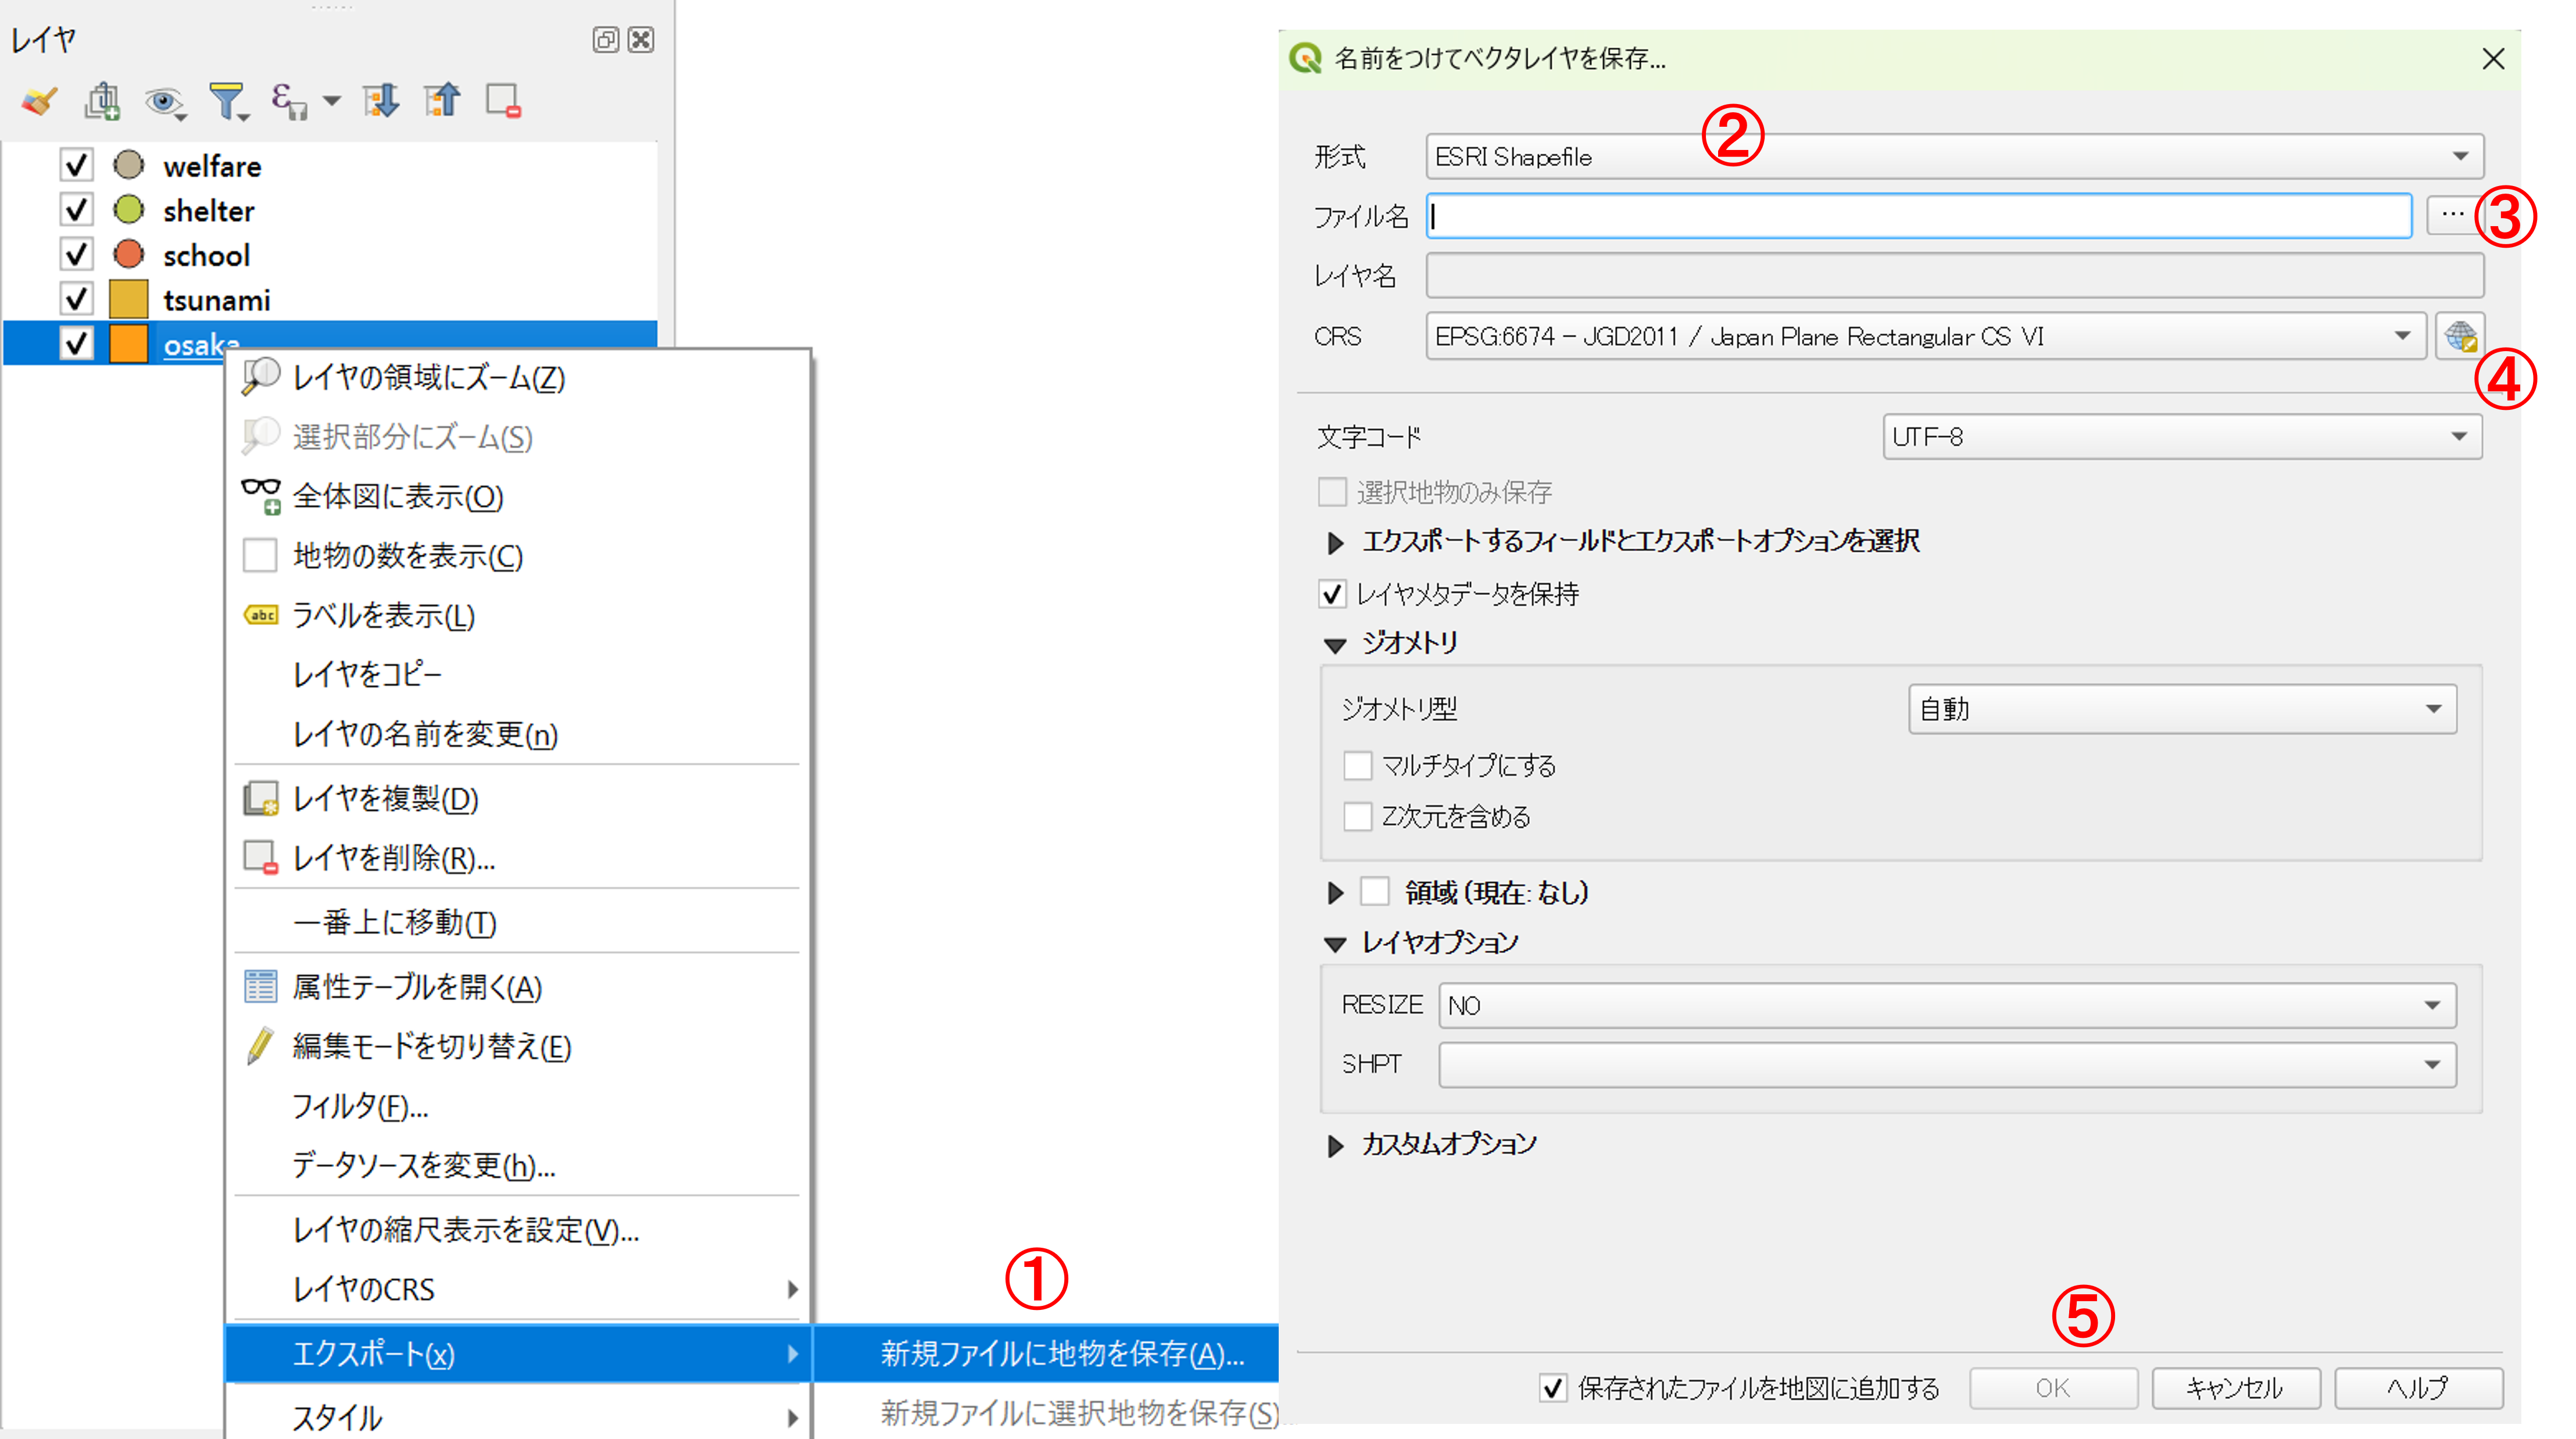
Task: Click the Collapse All layers icon
Action: 442,101
